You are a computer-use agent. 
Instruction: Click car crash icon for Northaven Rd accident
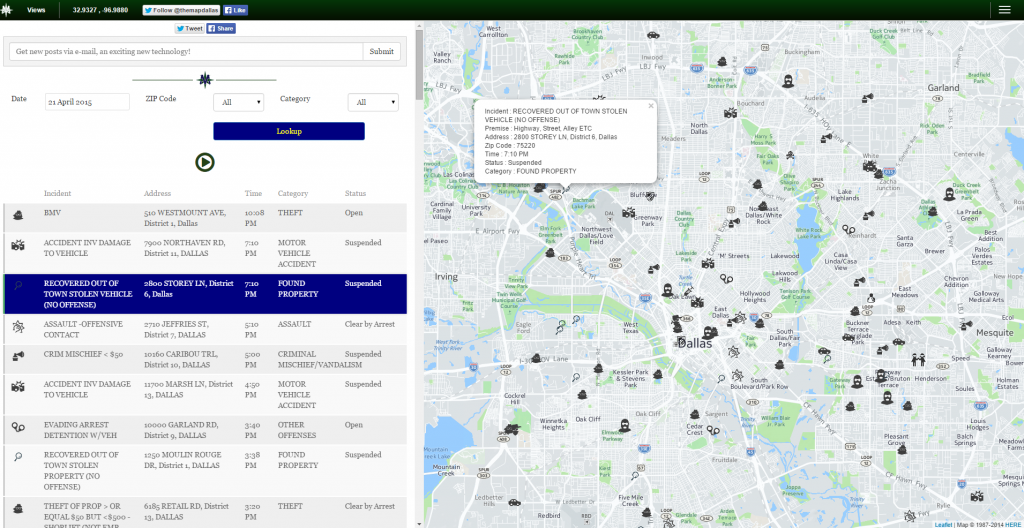pos(18,245)
